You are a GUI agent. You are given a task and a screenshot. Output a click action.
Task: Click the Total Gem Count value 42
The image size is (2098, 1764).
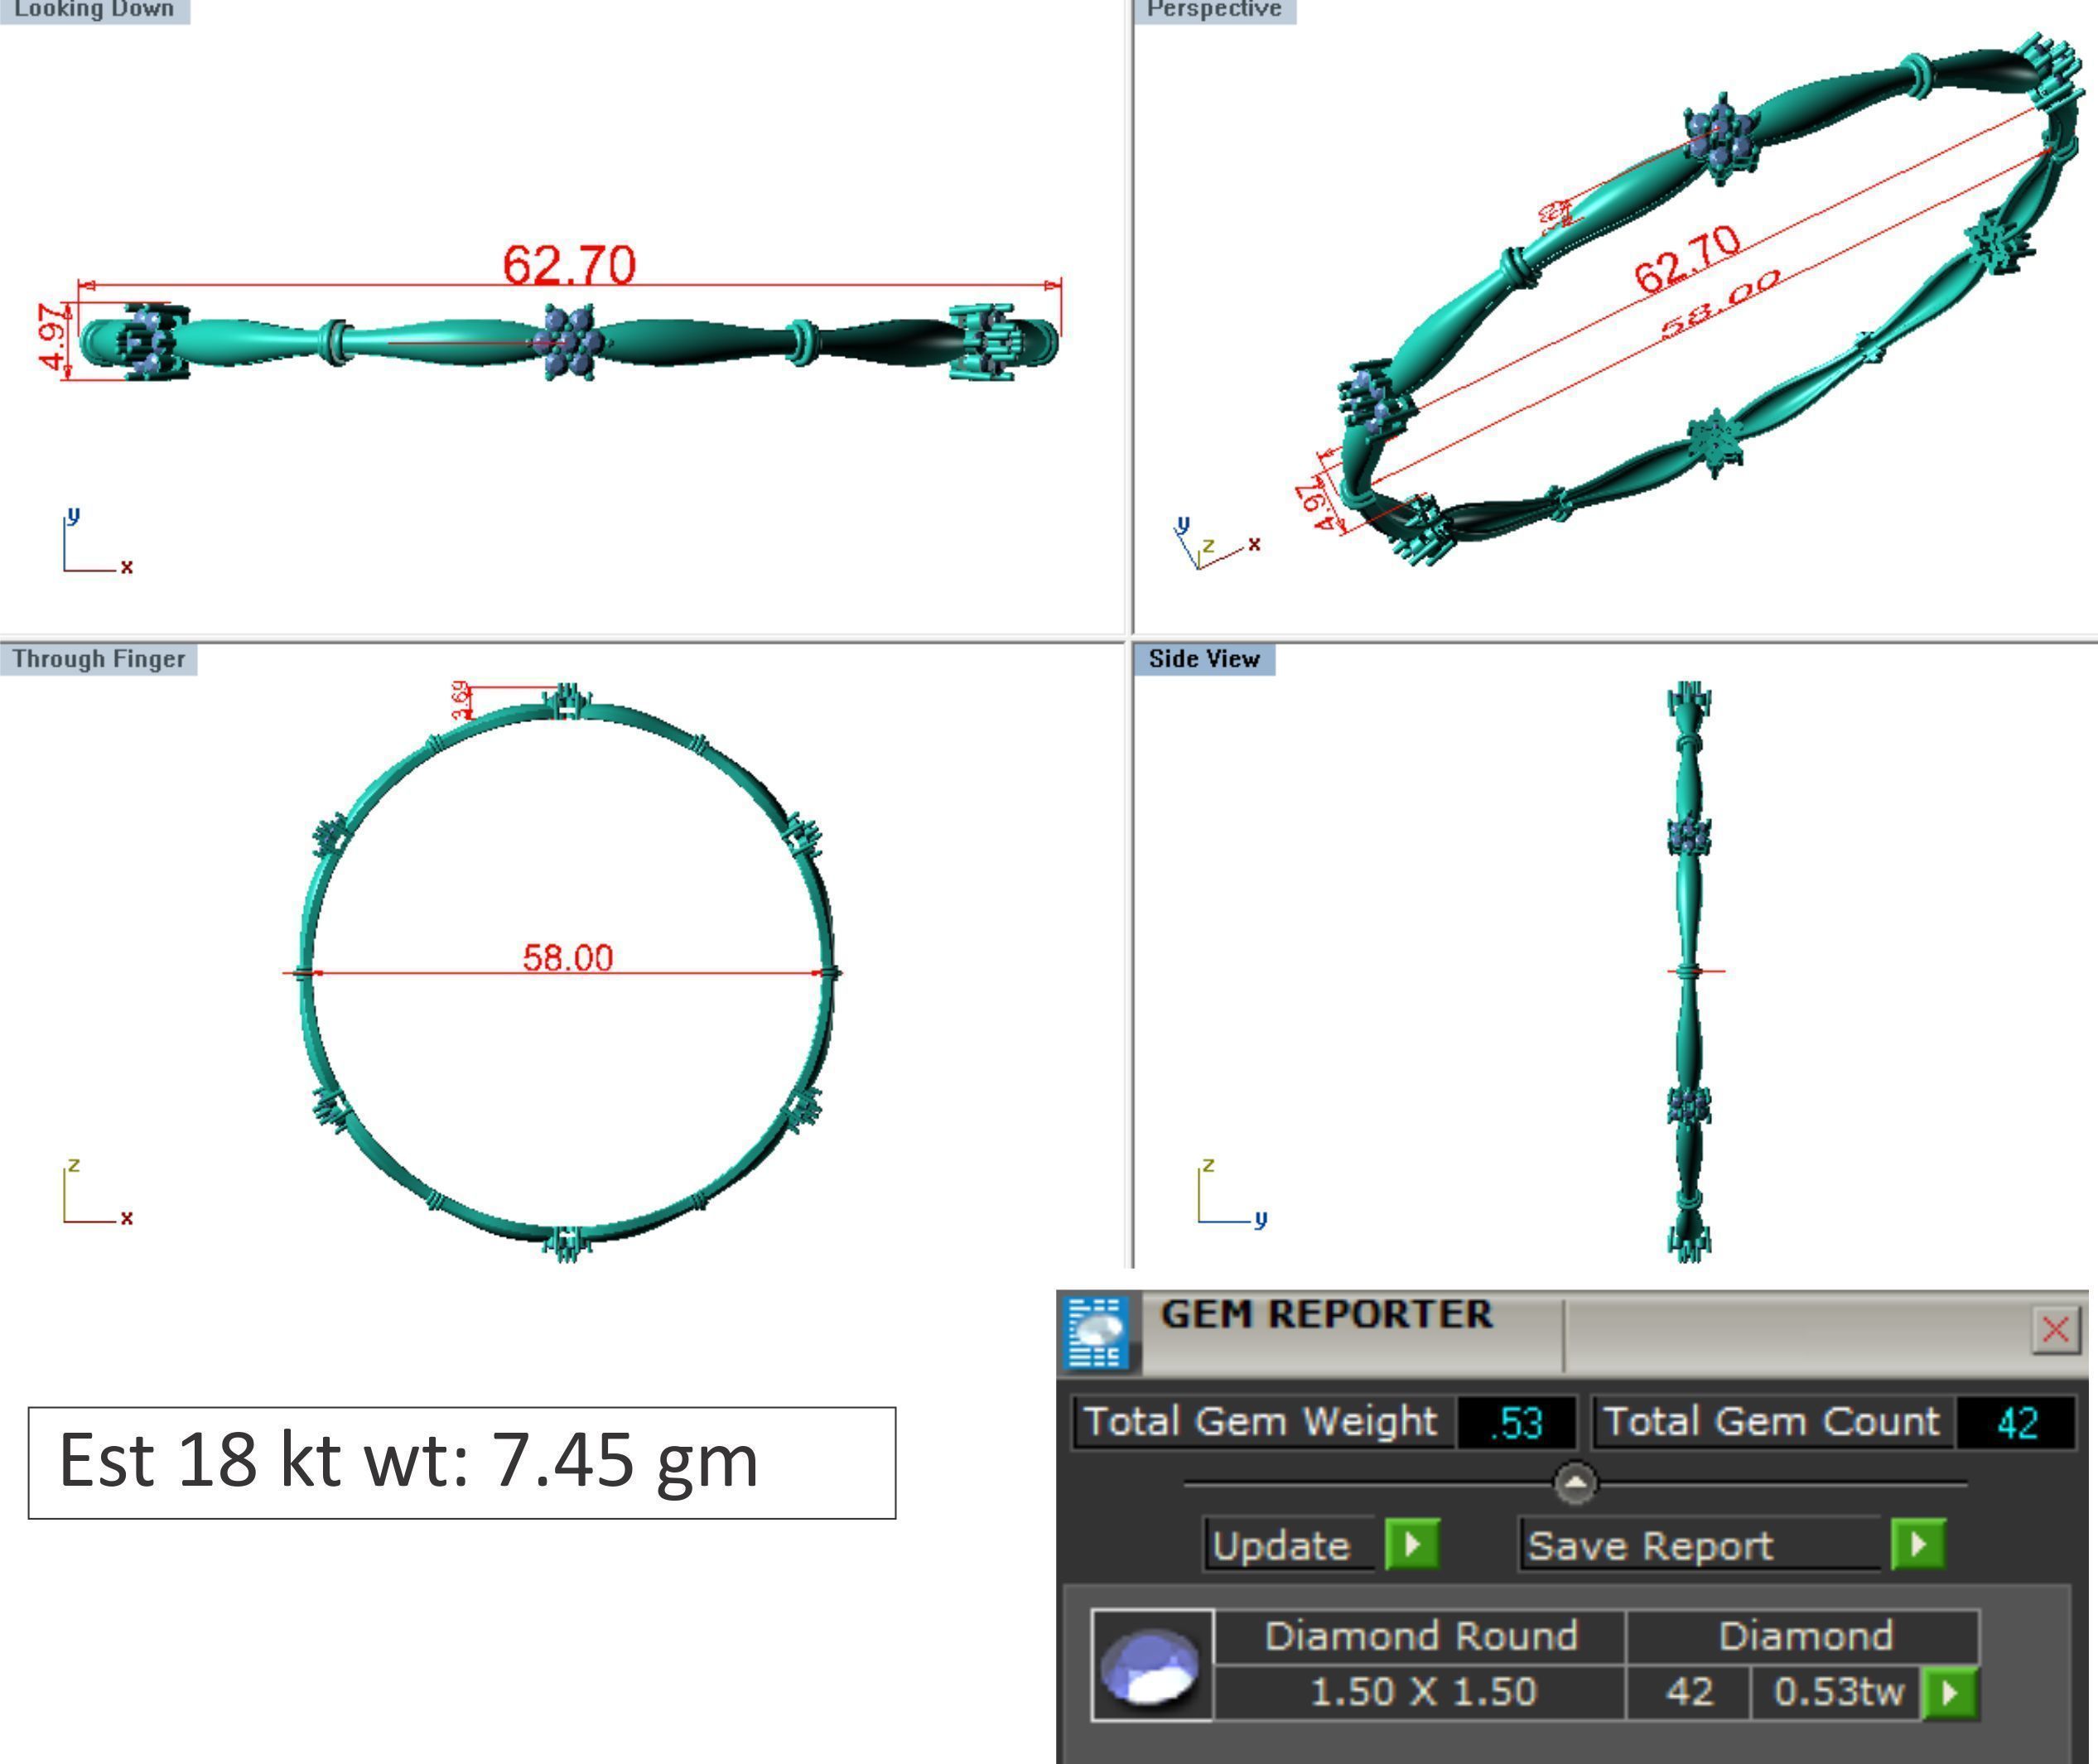[2016, 1422]
